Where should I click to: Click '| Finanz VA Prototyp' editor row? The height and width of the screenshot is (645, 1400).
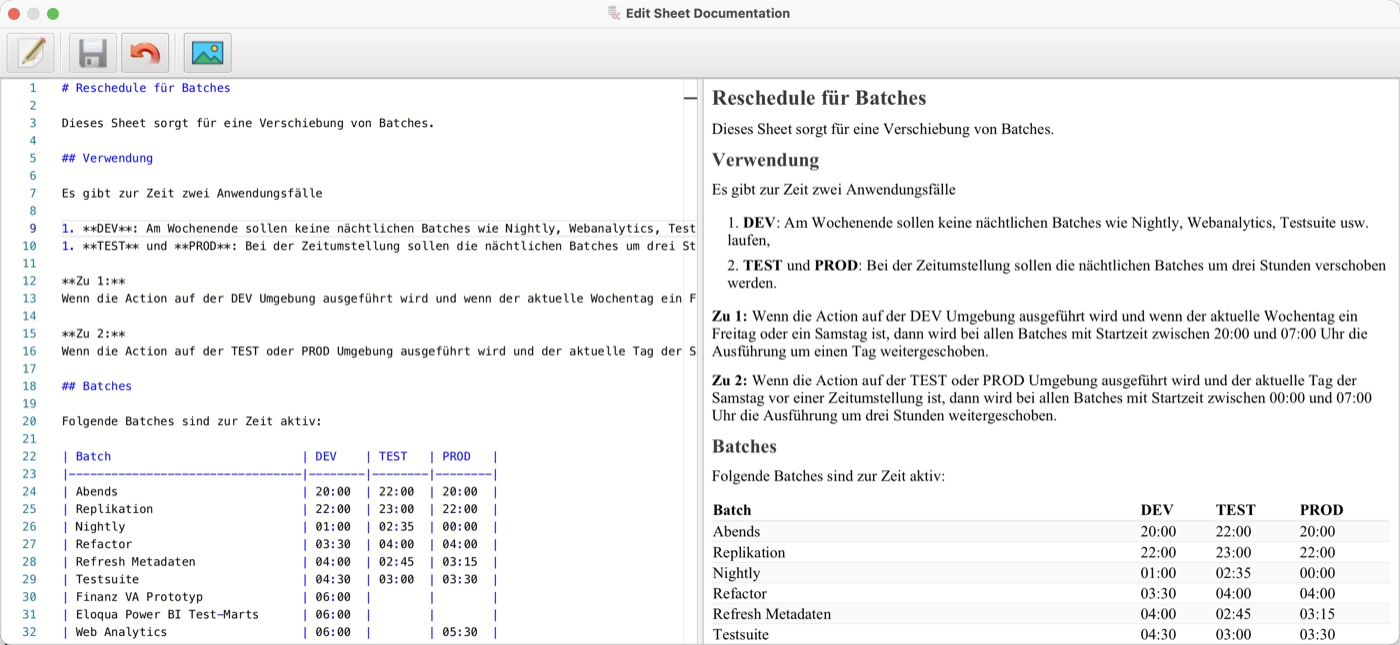pos(280,597)
